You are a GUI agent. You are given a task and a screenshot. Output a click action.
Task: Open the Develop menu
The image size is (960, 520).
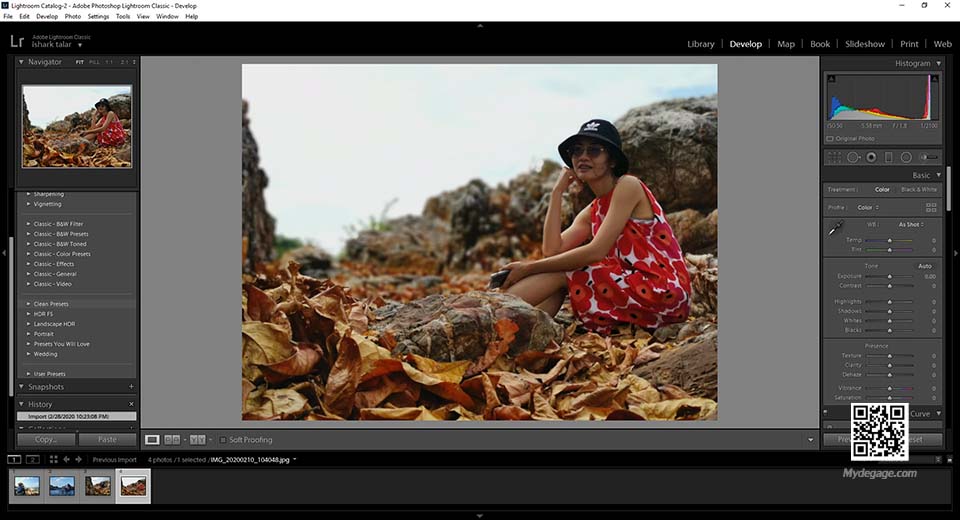(47, 17)
